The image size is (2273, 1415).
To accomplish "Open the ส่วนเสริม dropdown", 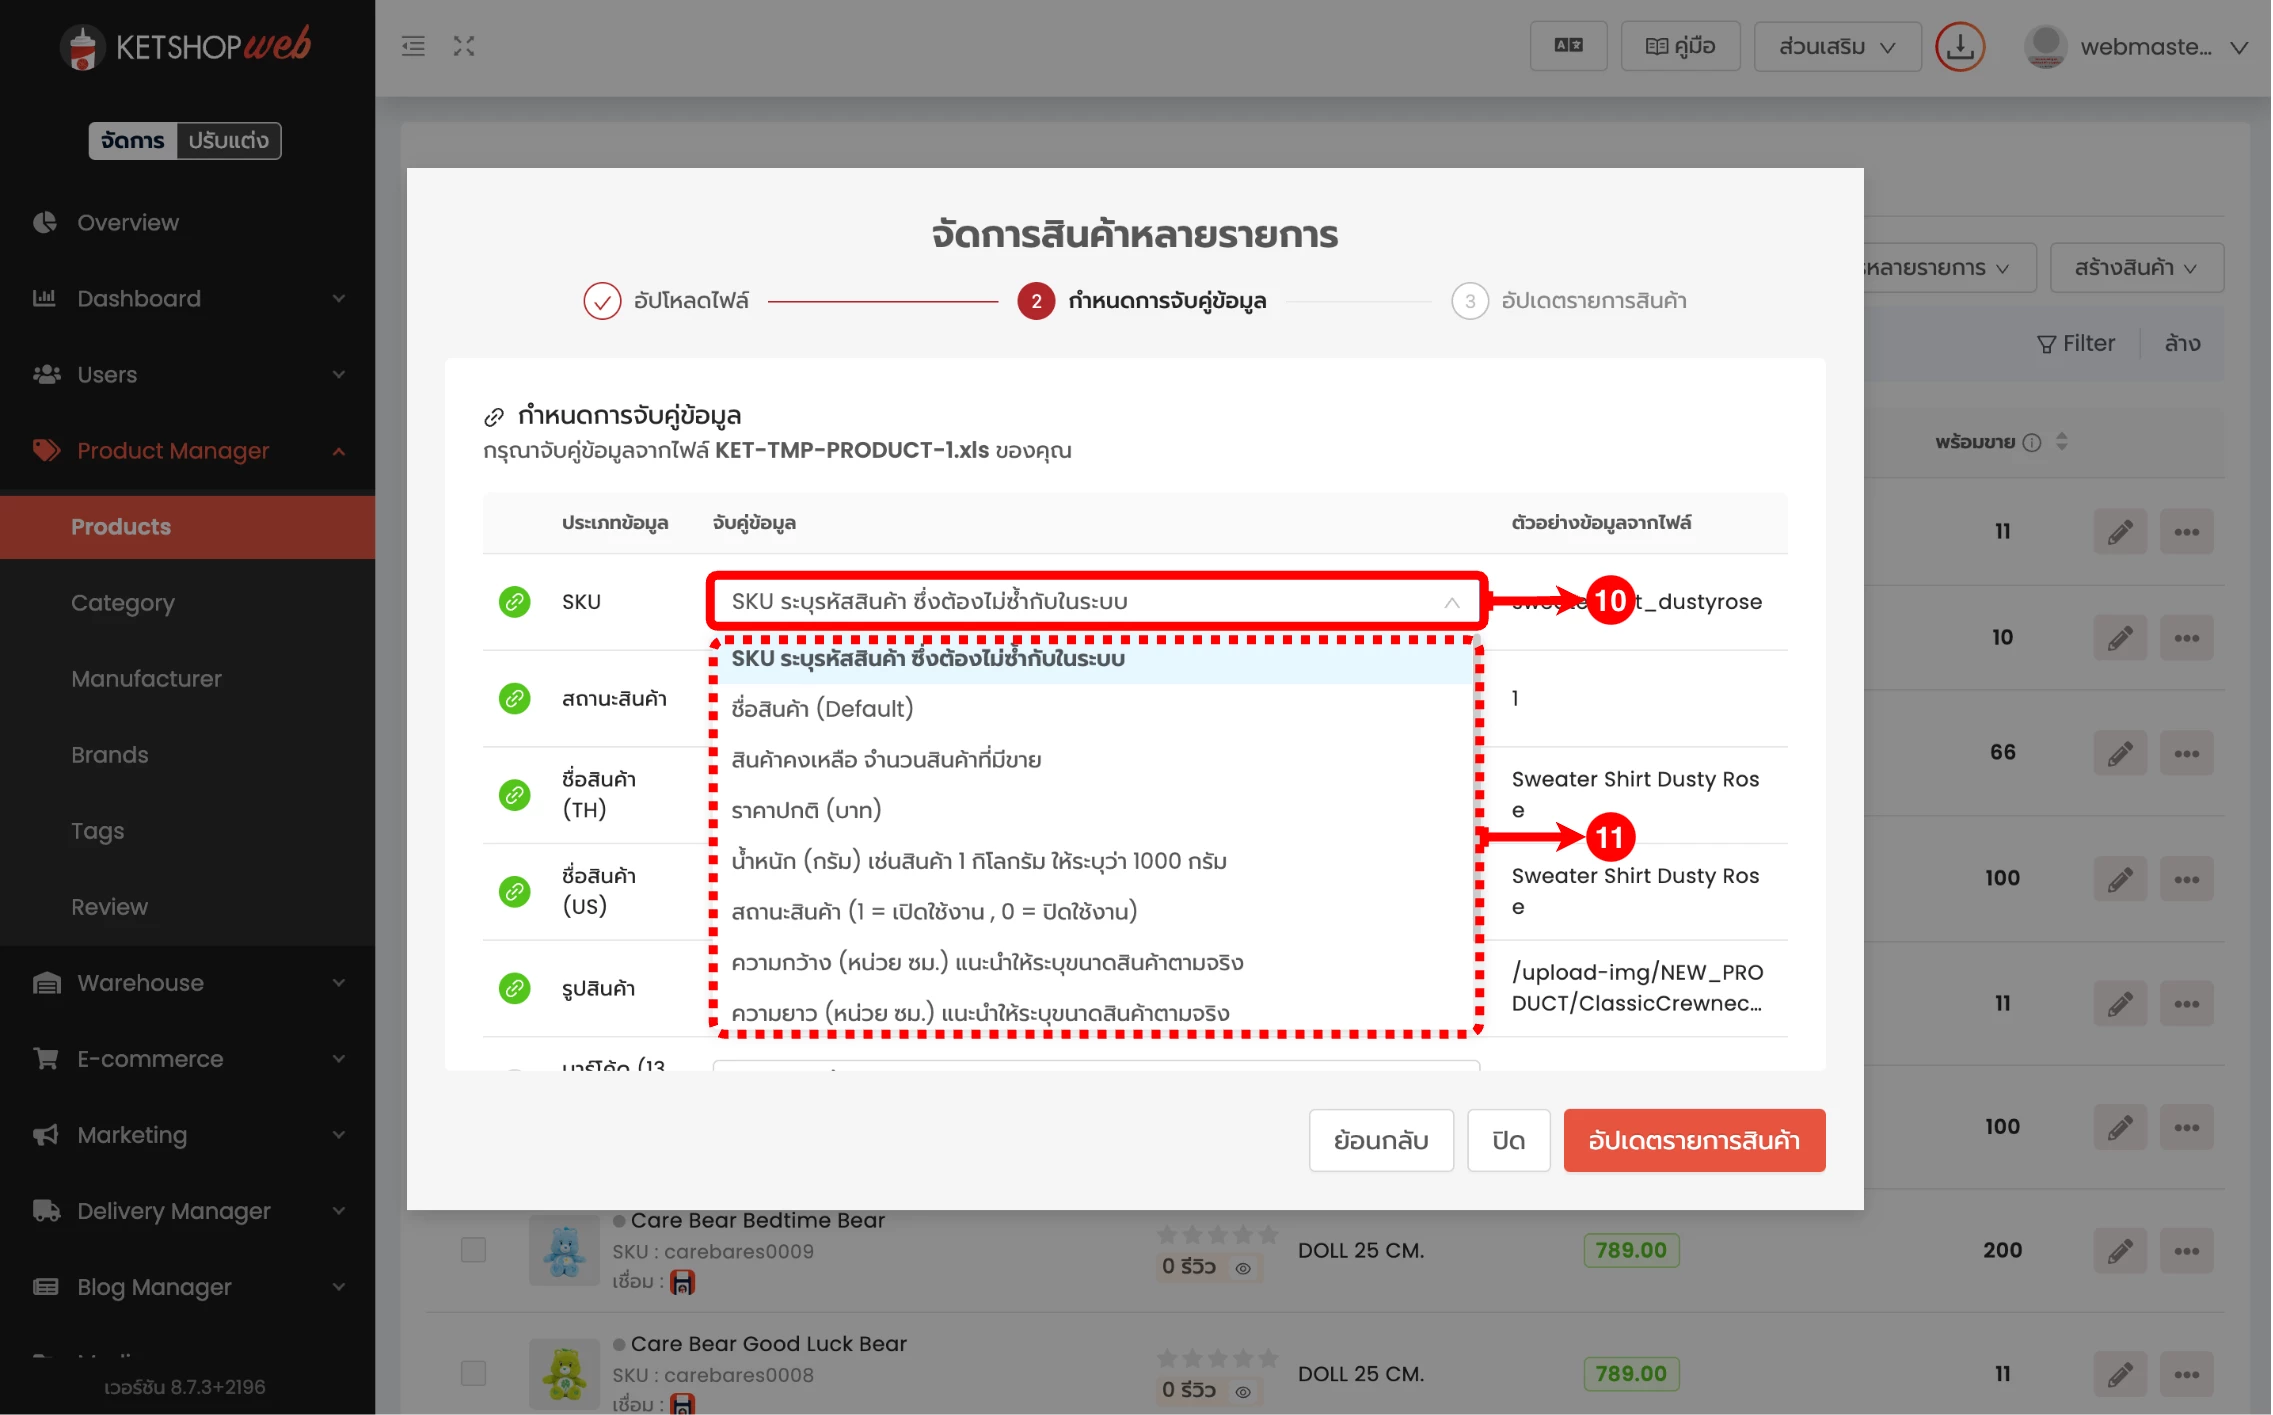I will coord(1836,47).
